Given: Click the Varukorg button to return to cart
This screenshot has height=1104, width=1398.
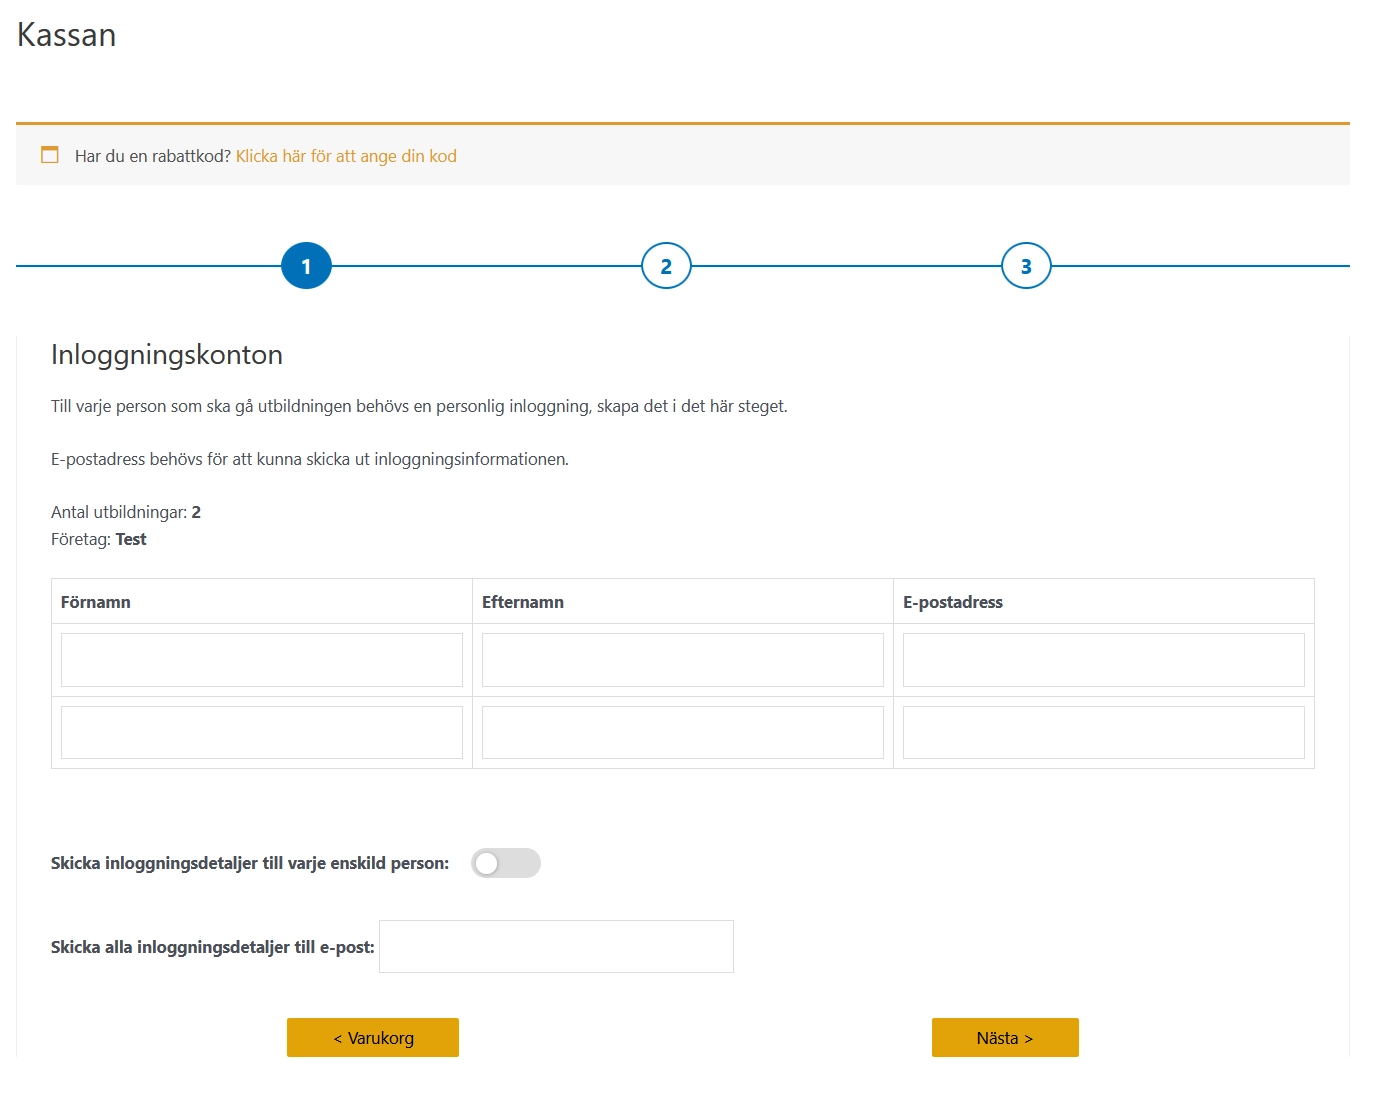Looking at the screenshot, I should coord(372,1037).
